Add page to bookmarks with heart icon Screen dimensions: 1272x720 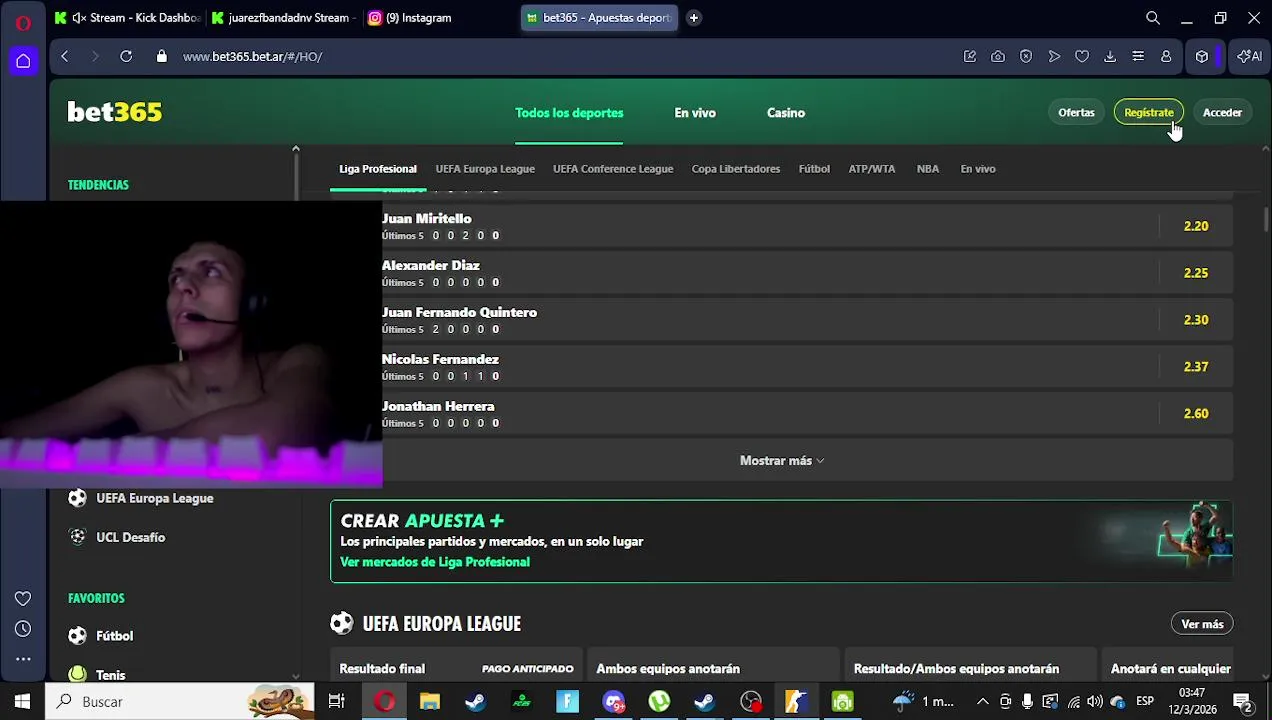tap(1082, 57)
